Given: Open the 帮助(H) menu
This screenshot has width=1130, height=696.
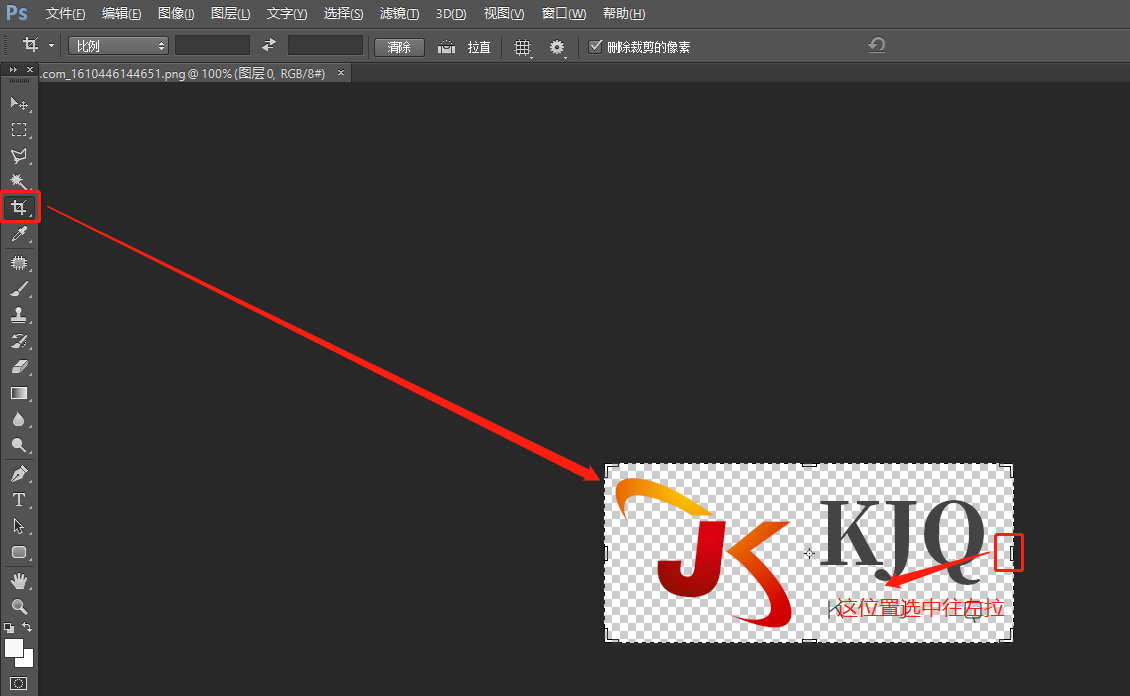Looking at the screenshot, I should [623, 14].
